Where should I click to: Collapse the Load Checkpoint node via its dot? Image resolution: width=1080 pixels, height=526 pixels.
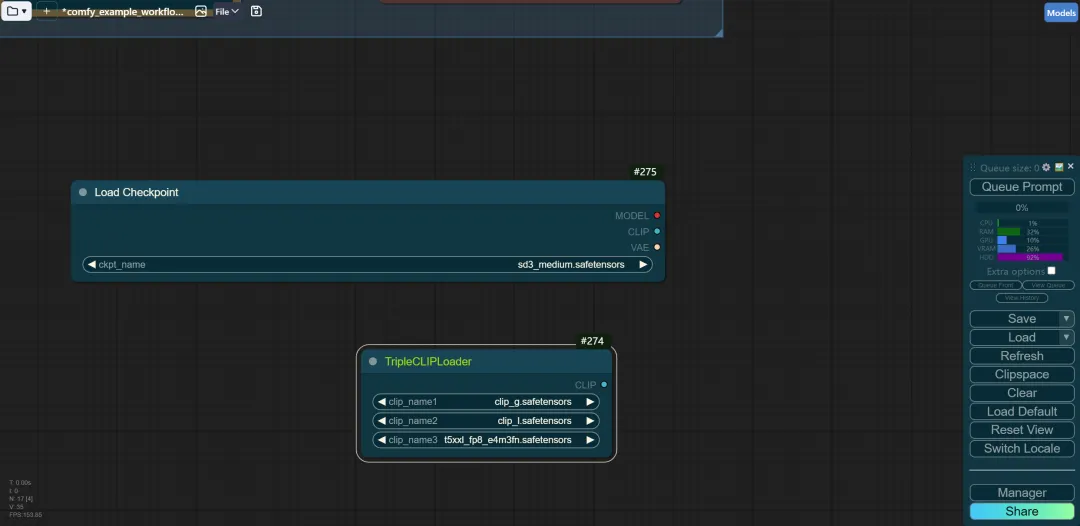tap(83, 192)
